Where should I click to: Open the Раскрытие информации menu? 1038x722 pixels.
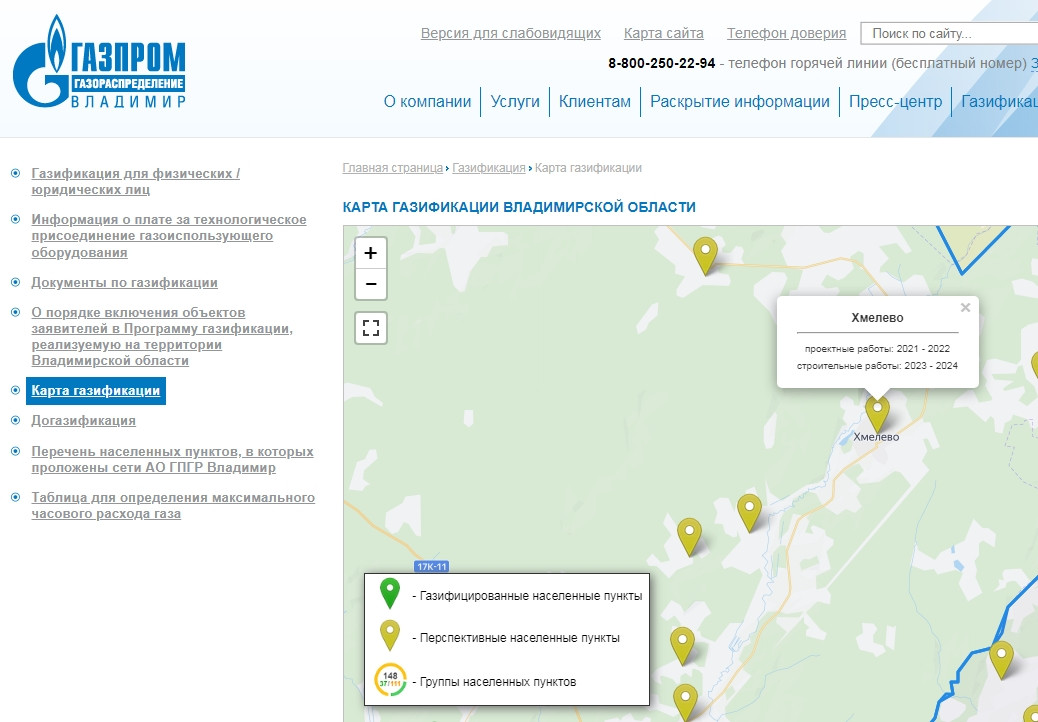tap(739, 101)
